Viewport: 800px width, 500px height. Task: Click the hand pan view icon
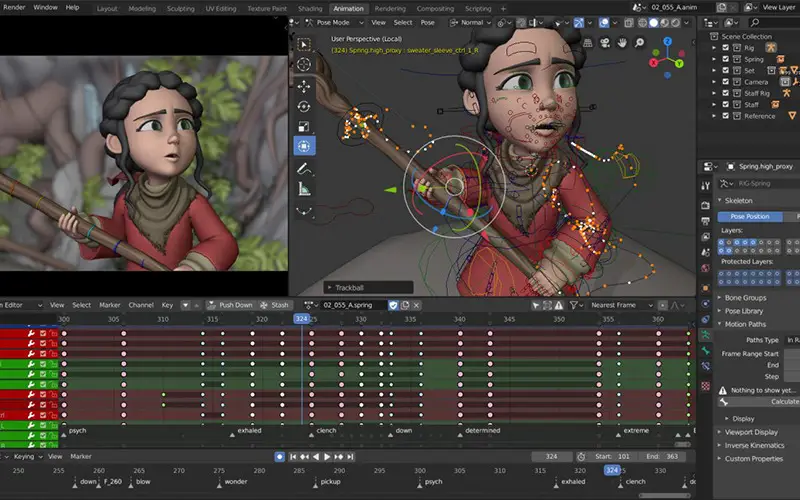(622, 43)
